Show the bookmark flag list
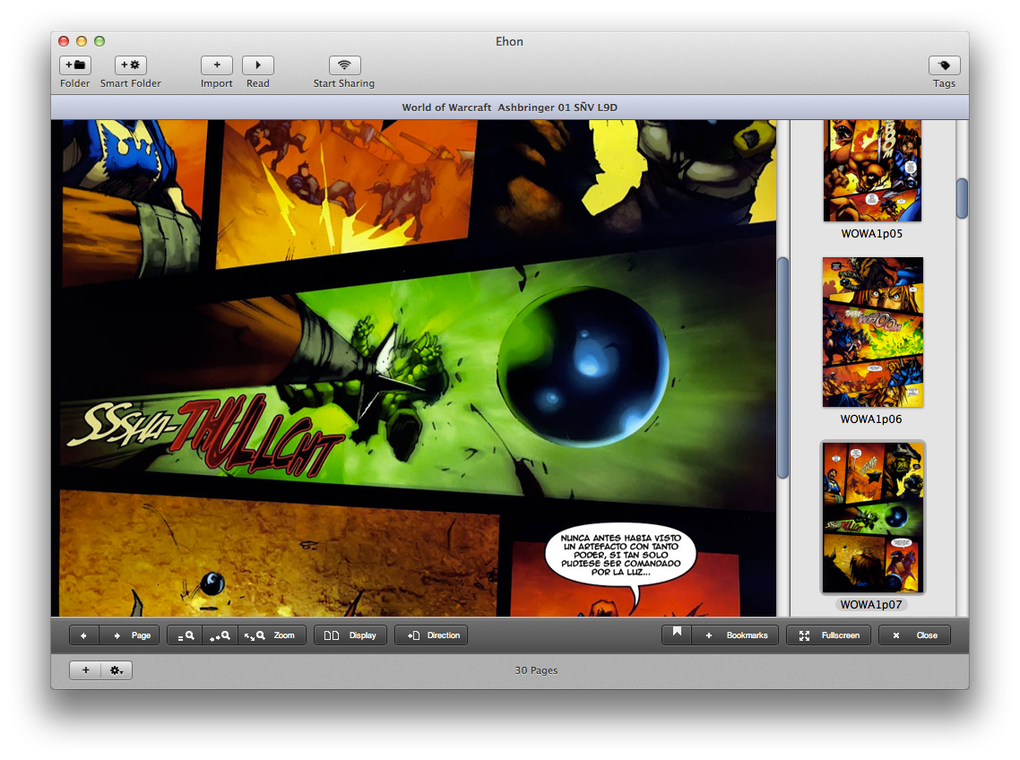Viewport: 1020px width, 760px height. tap(677, 635)
